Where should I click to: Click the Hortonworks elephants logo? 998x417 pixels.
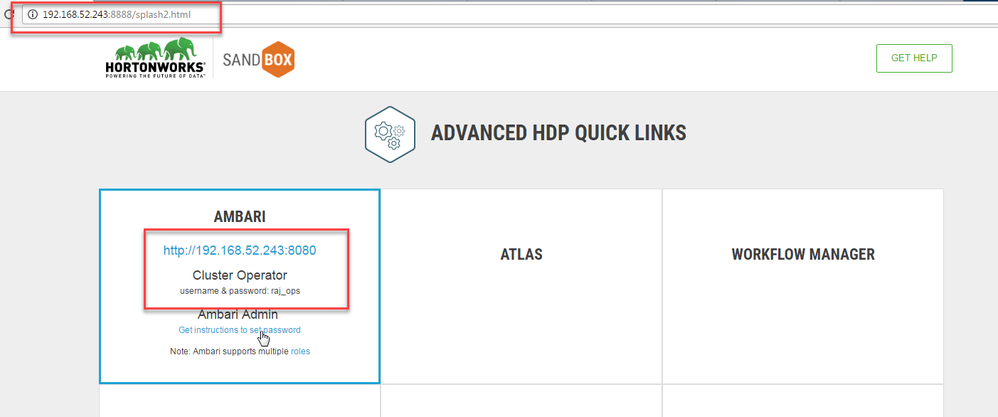(155, 58)
